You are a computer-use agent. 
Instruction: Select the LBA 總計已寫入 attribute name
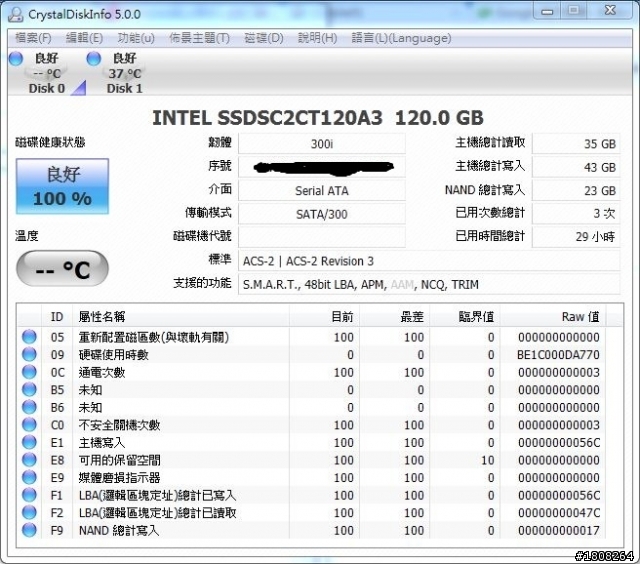tap(158, 495)
